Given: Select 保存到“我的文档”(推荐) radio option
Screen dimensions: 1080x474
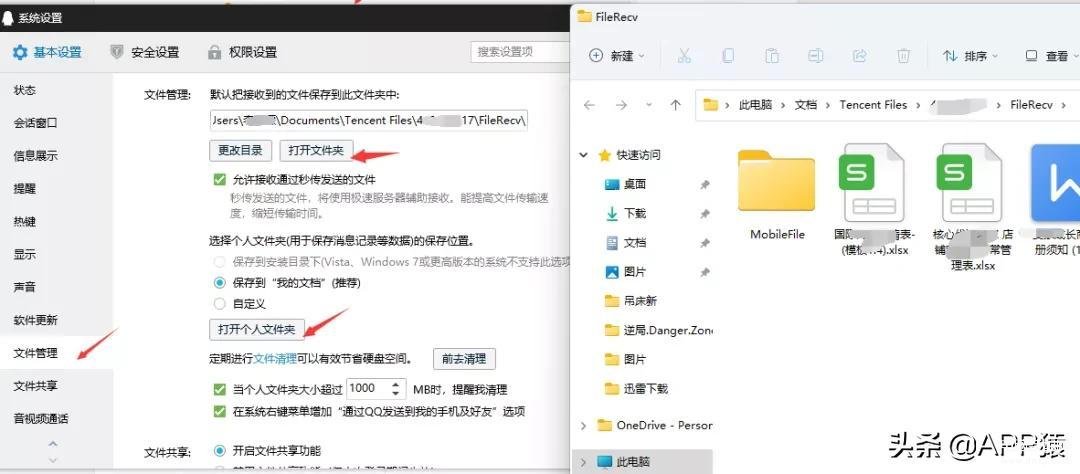Looking at the screenshot, I should 220,282.
